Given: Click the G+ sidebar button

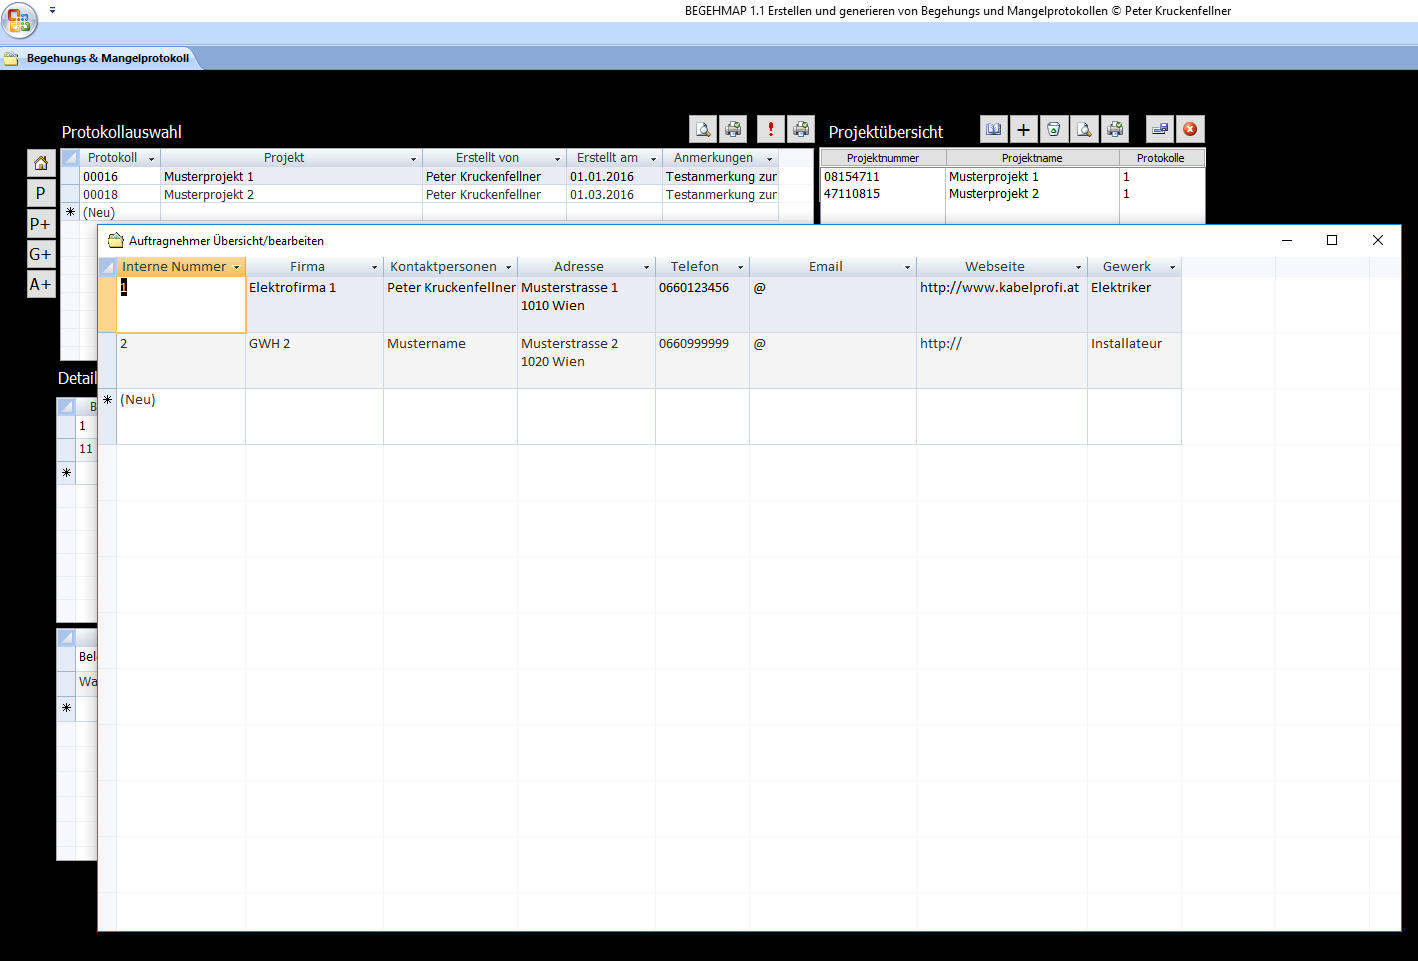Looking at the screenshot, I should coord(40,254).
